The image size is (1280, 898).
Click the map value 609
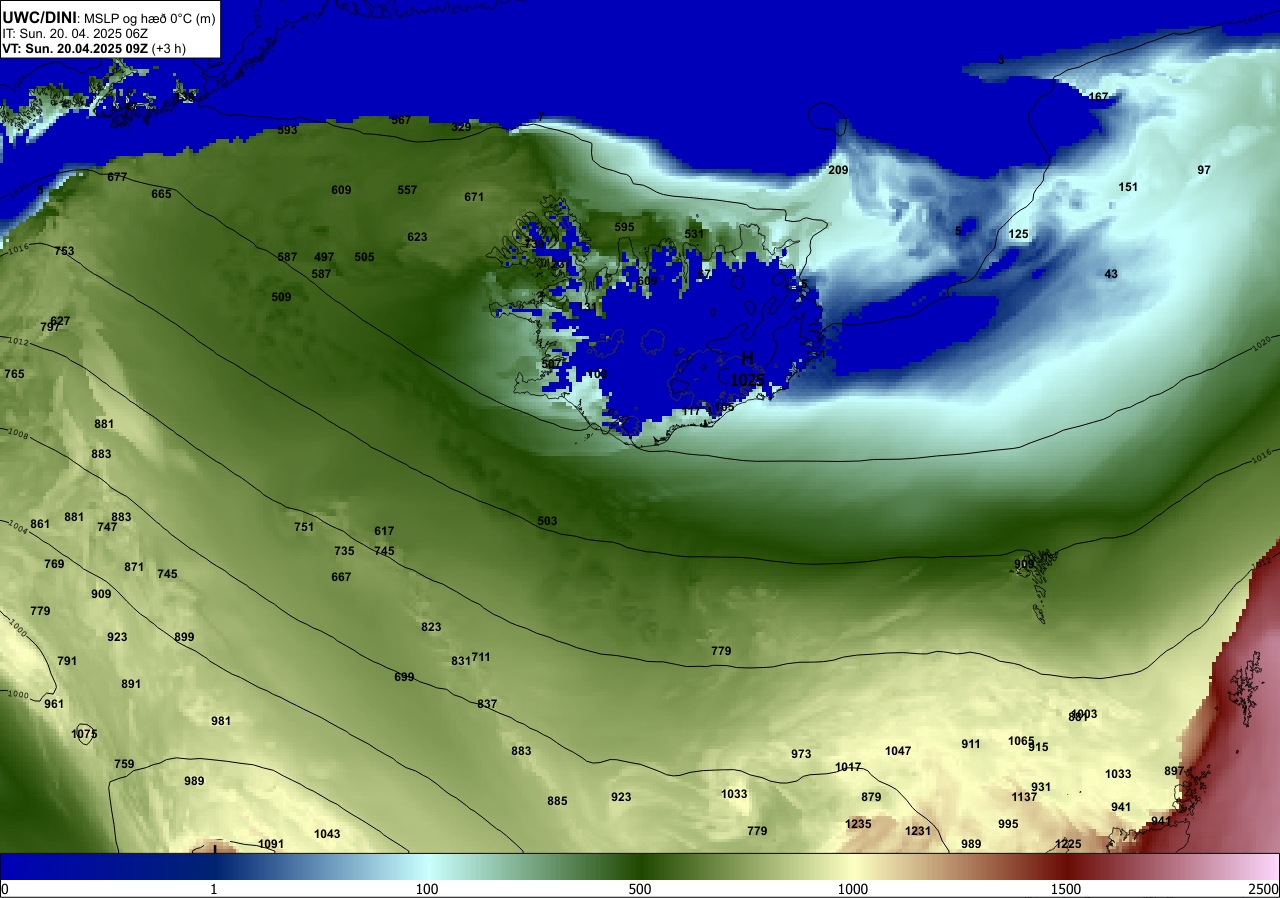(x=341, y=190)
